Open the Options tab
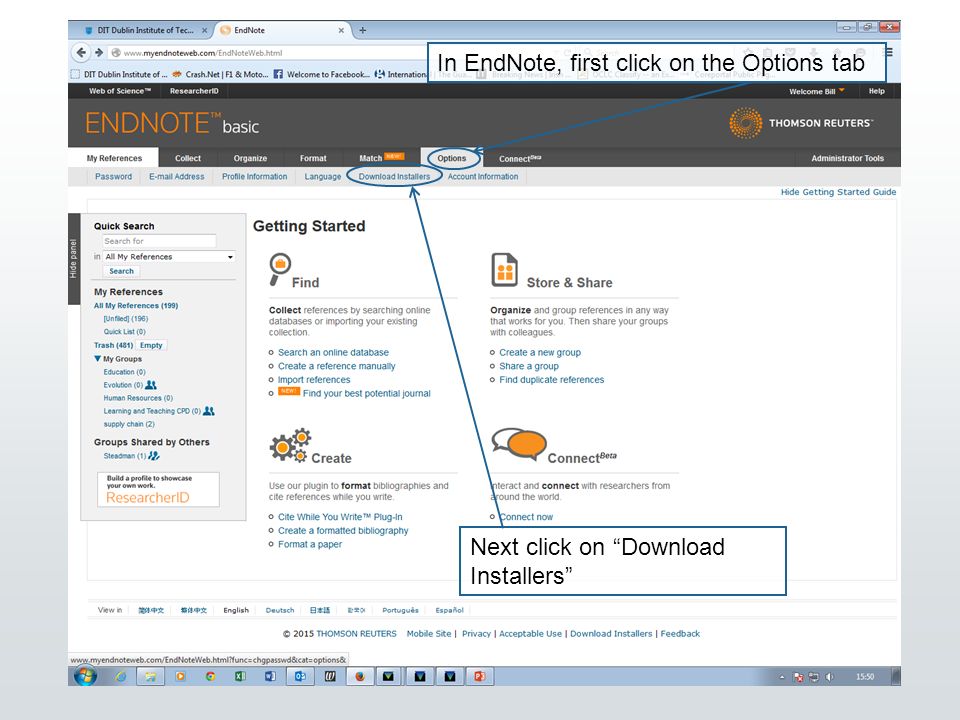 tap(452, 158)
